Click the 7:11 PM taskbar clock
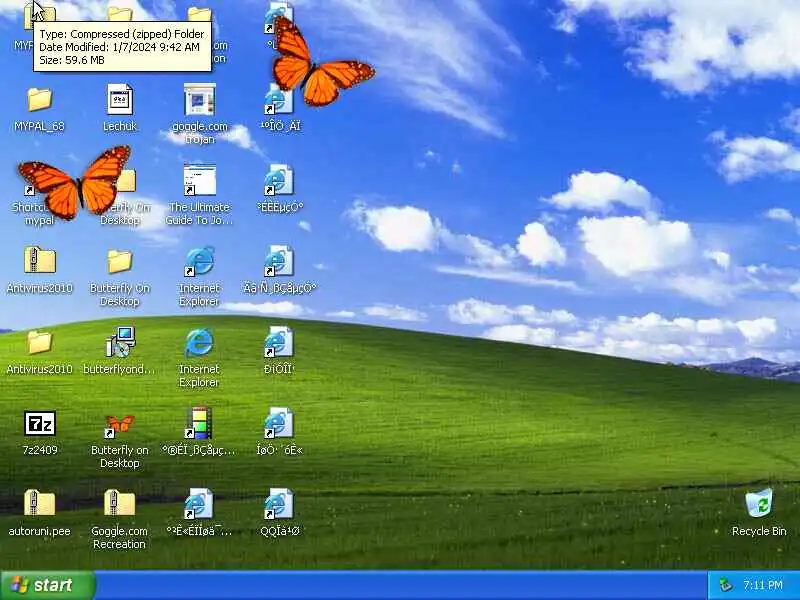The image size is (800, 600). 763,585
